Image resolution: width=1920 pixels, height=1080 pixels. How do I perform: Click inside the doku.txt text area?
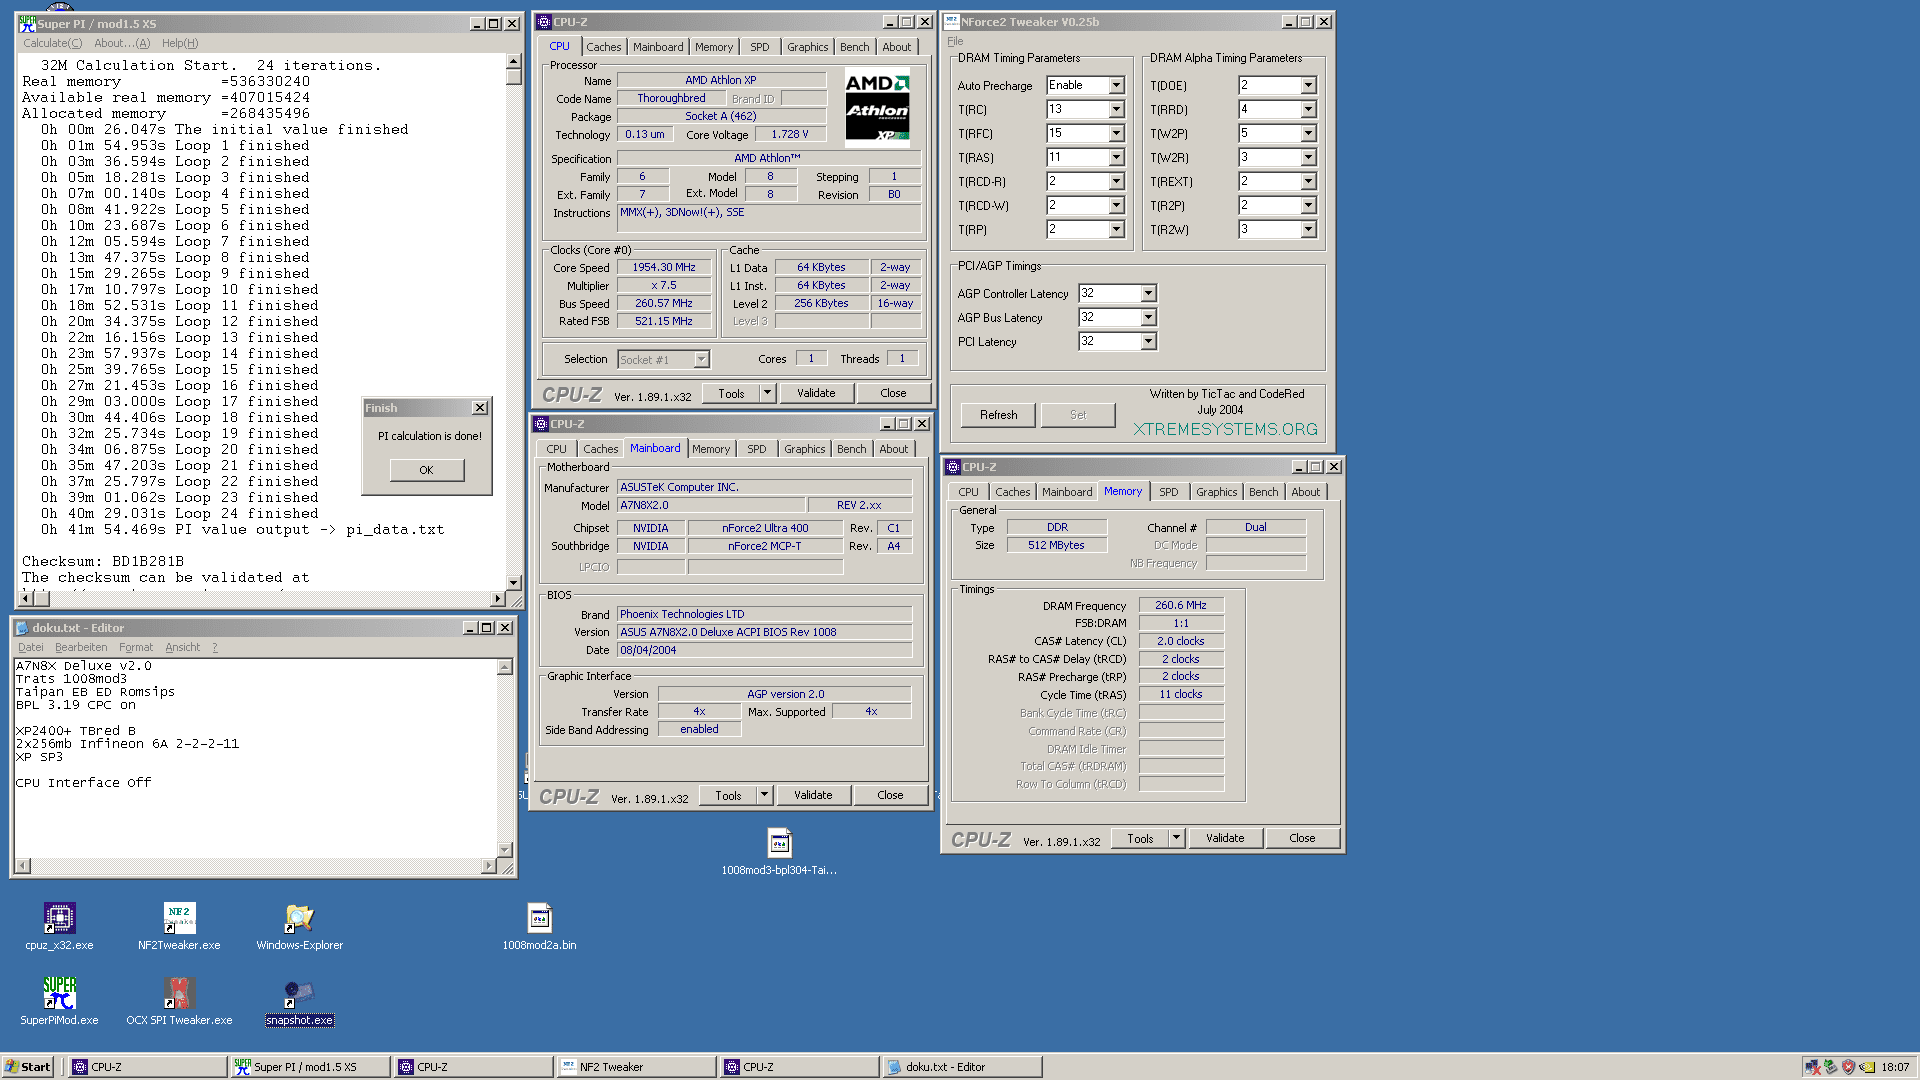(255, 758)
